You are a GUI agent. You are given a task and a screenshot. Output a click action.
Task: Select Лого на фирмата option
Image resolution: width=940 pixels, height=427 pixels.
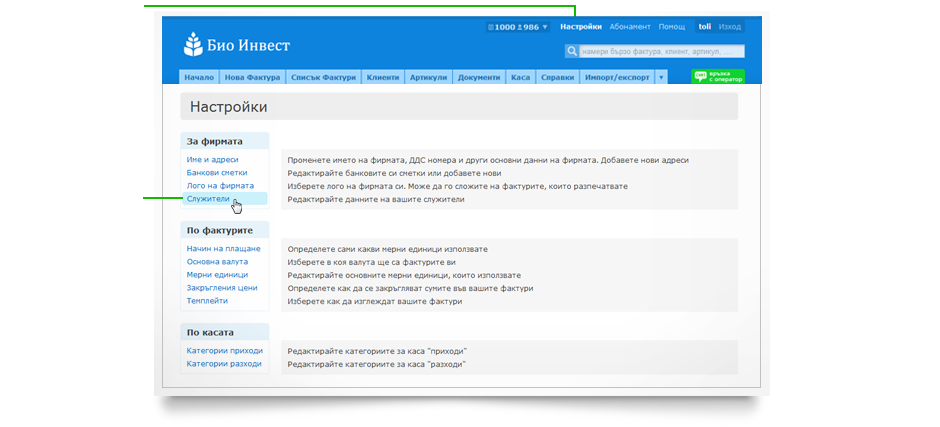point(220,186)
